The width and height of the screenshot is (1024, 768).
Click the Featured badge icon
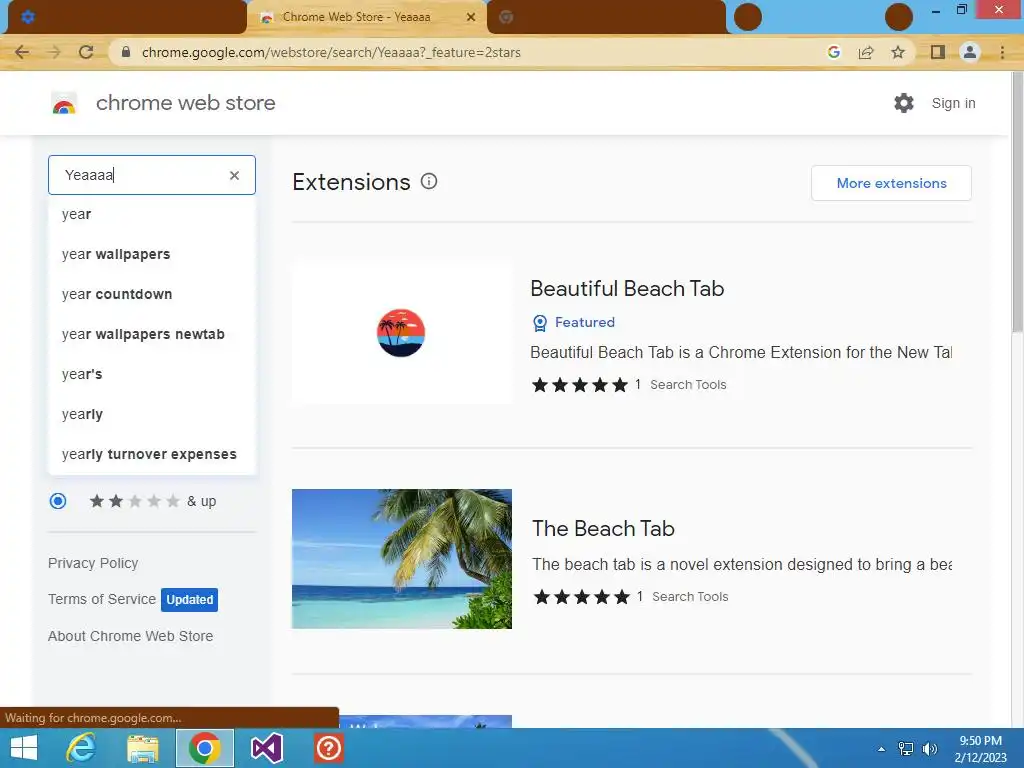pos(540,323)
